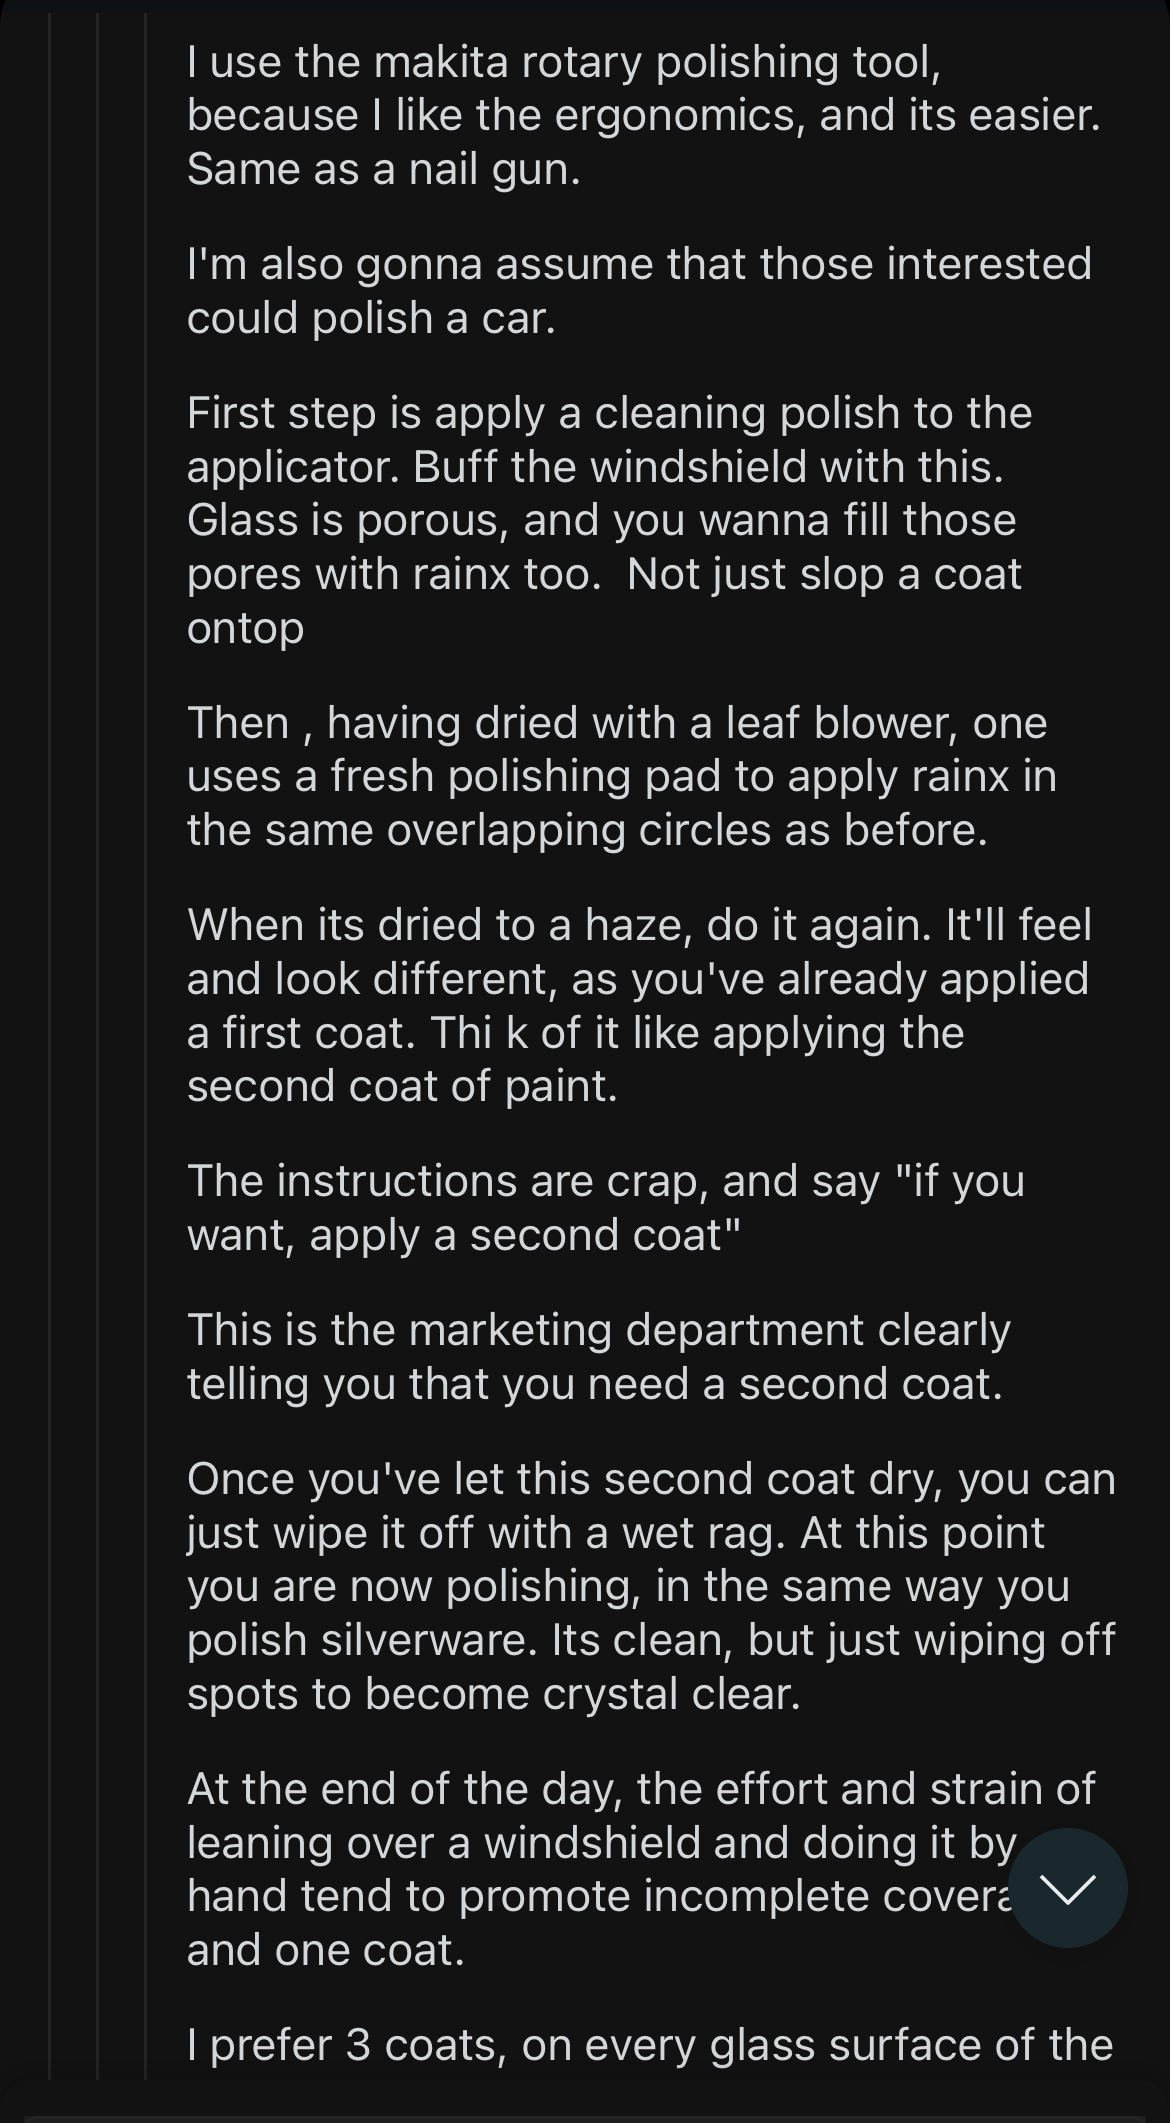This screenshot has height=2123, width=1170.
Task: Tap the 'I prefer 3 coats' line
Action: tap(650, 2045)
